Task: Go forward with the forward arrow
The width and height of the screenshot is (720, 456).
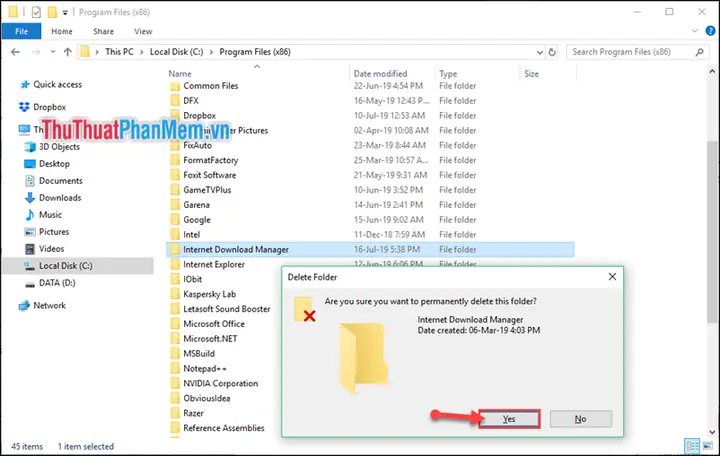Action: click(x=36, y=52)
